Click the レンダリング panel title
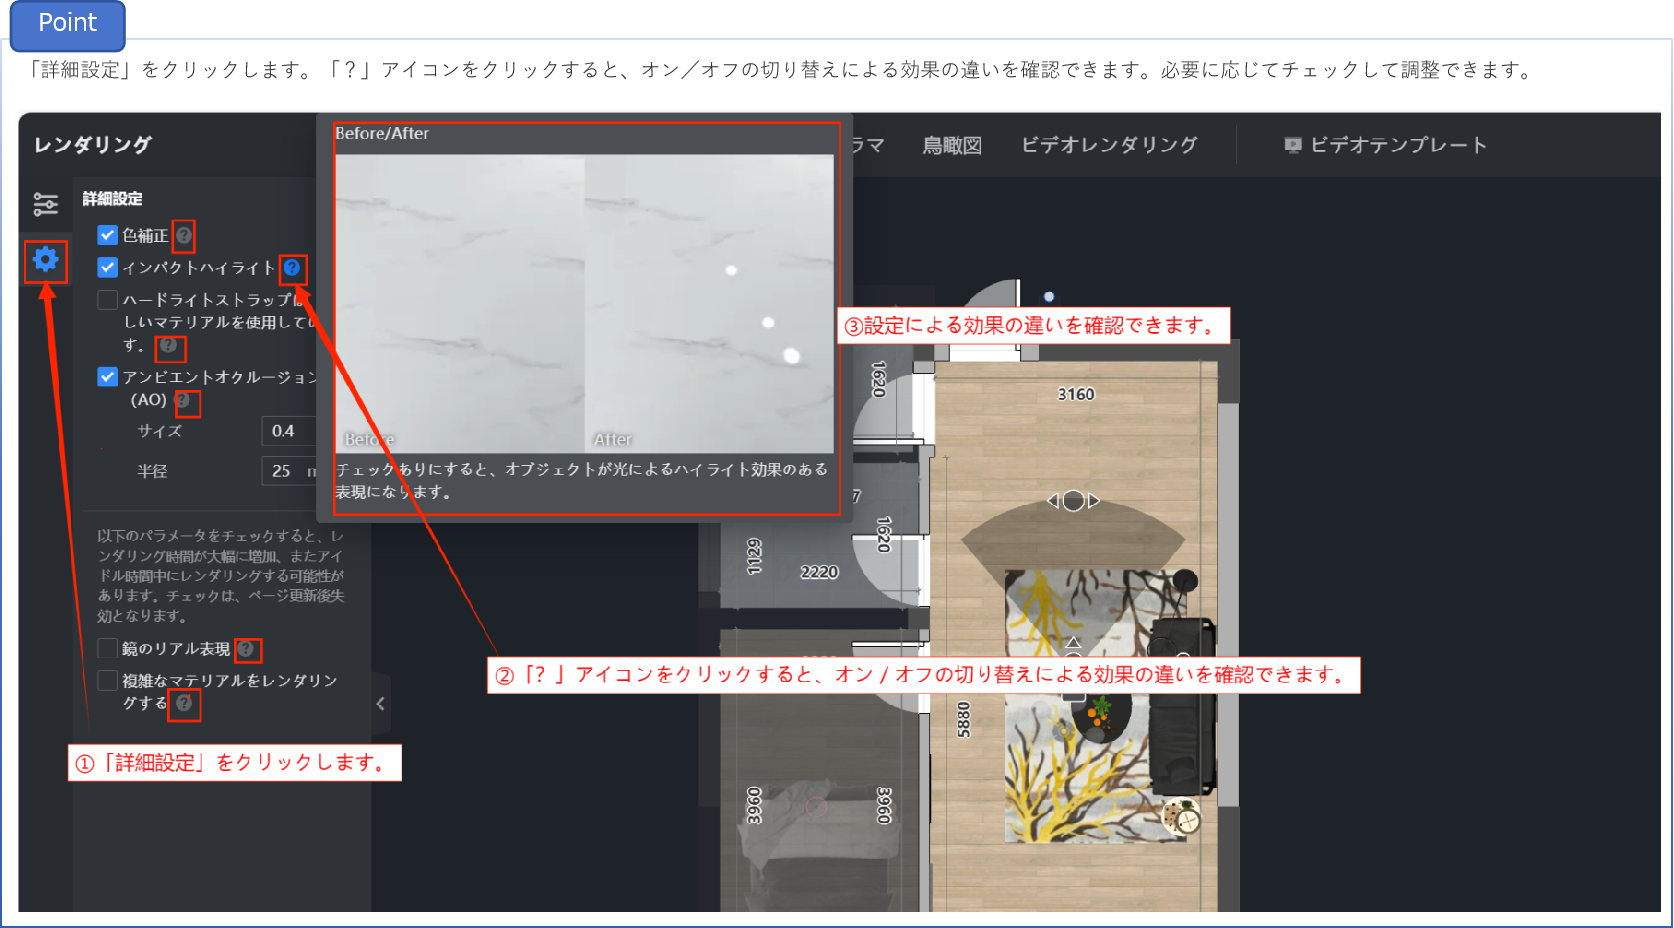 [92, 145]
